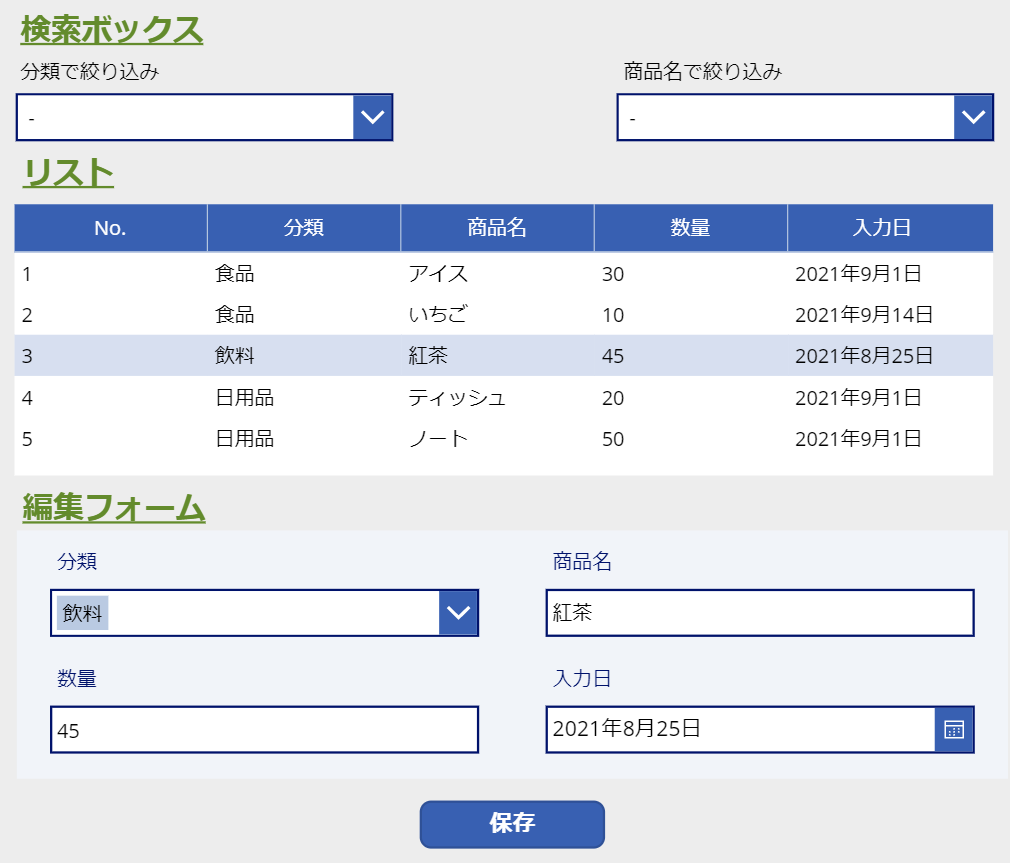Screen dimensions: 1010x863
Task: Click the 商品名 input field showing 紅茶
Action: (x=760, y=613)
